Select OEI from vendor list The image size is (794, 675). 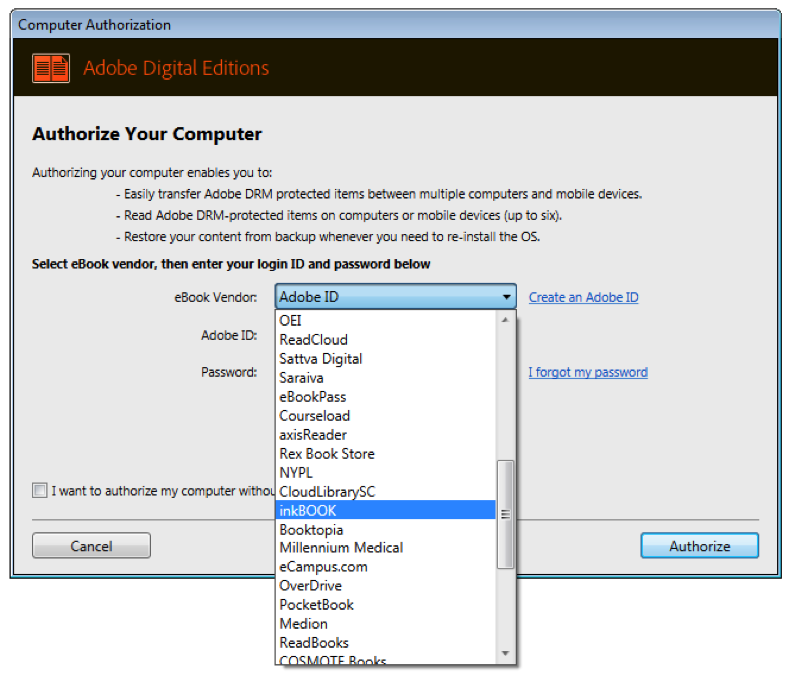coord(386,321)
